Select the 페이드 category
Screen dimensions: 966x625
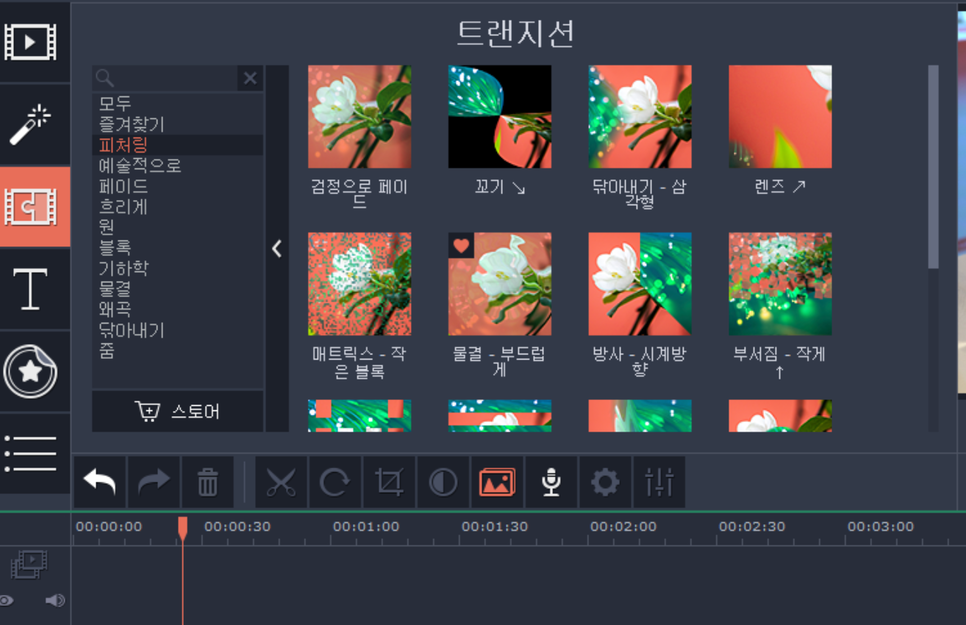(x=177, y=186)
